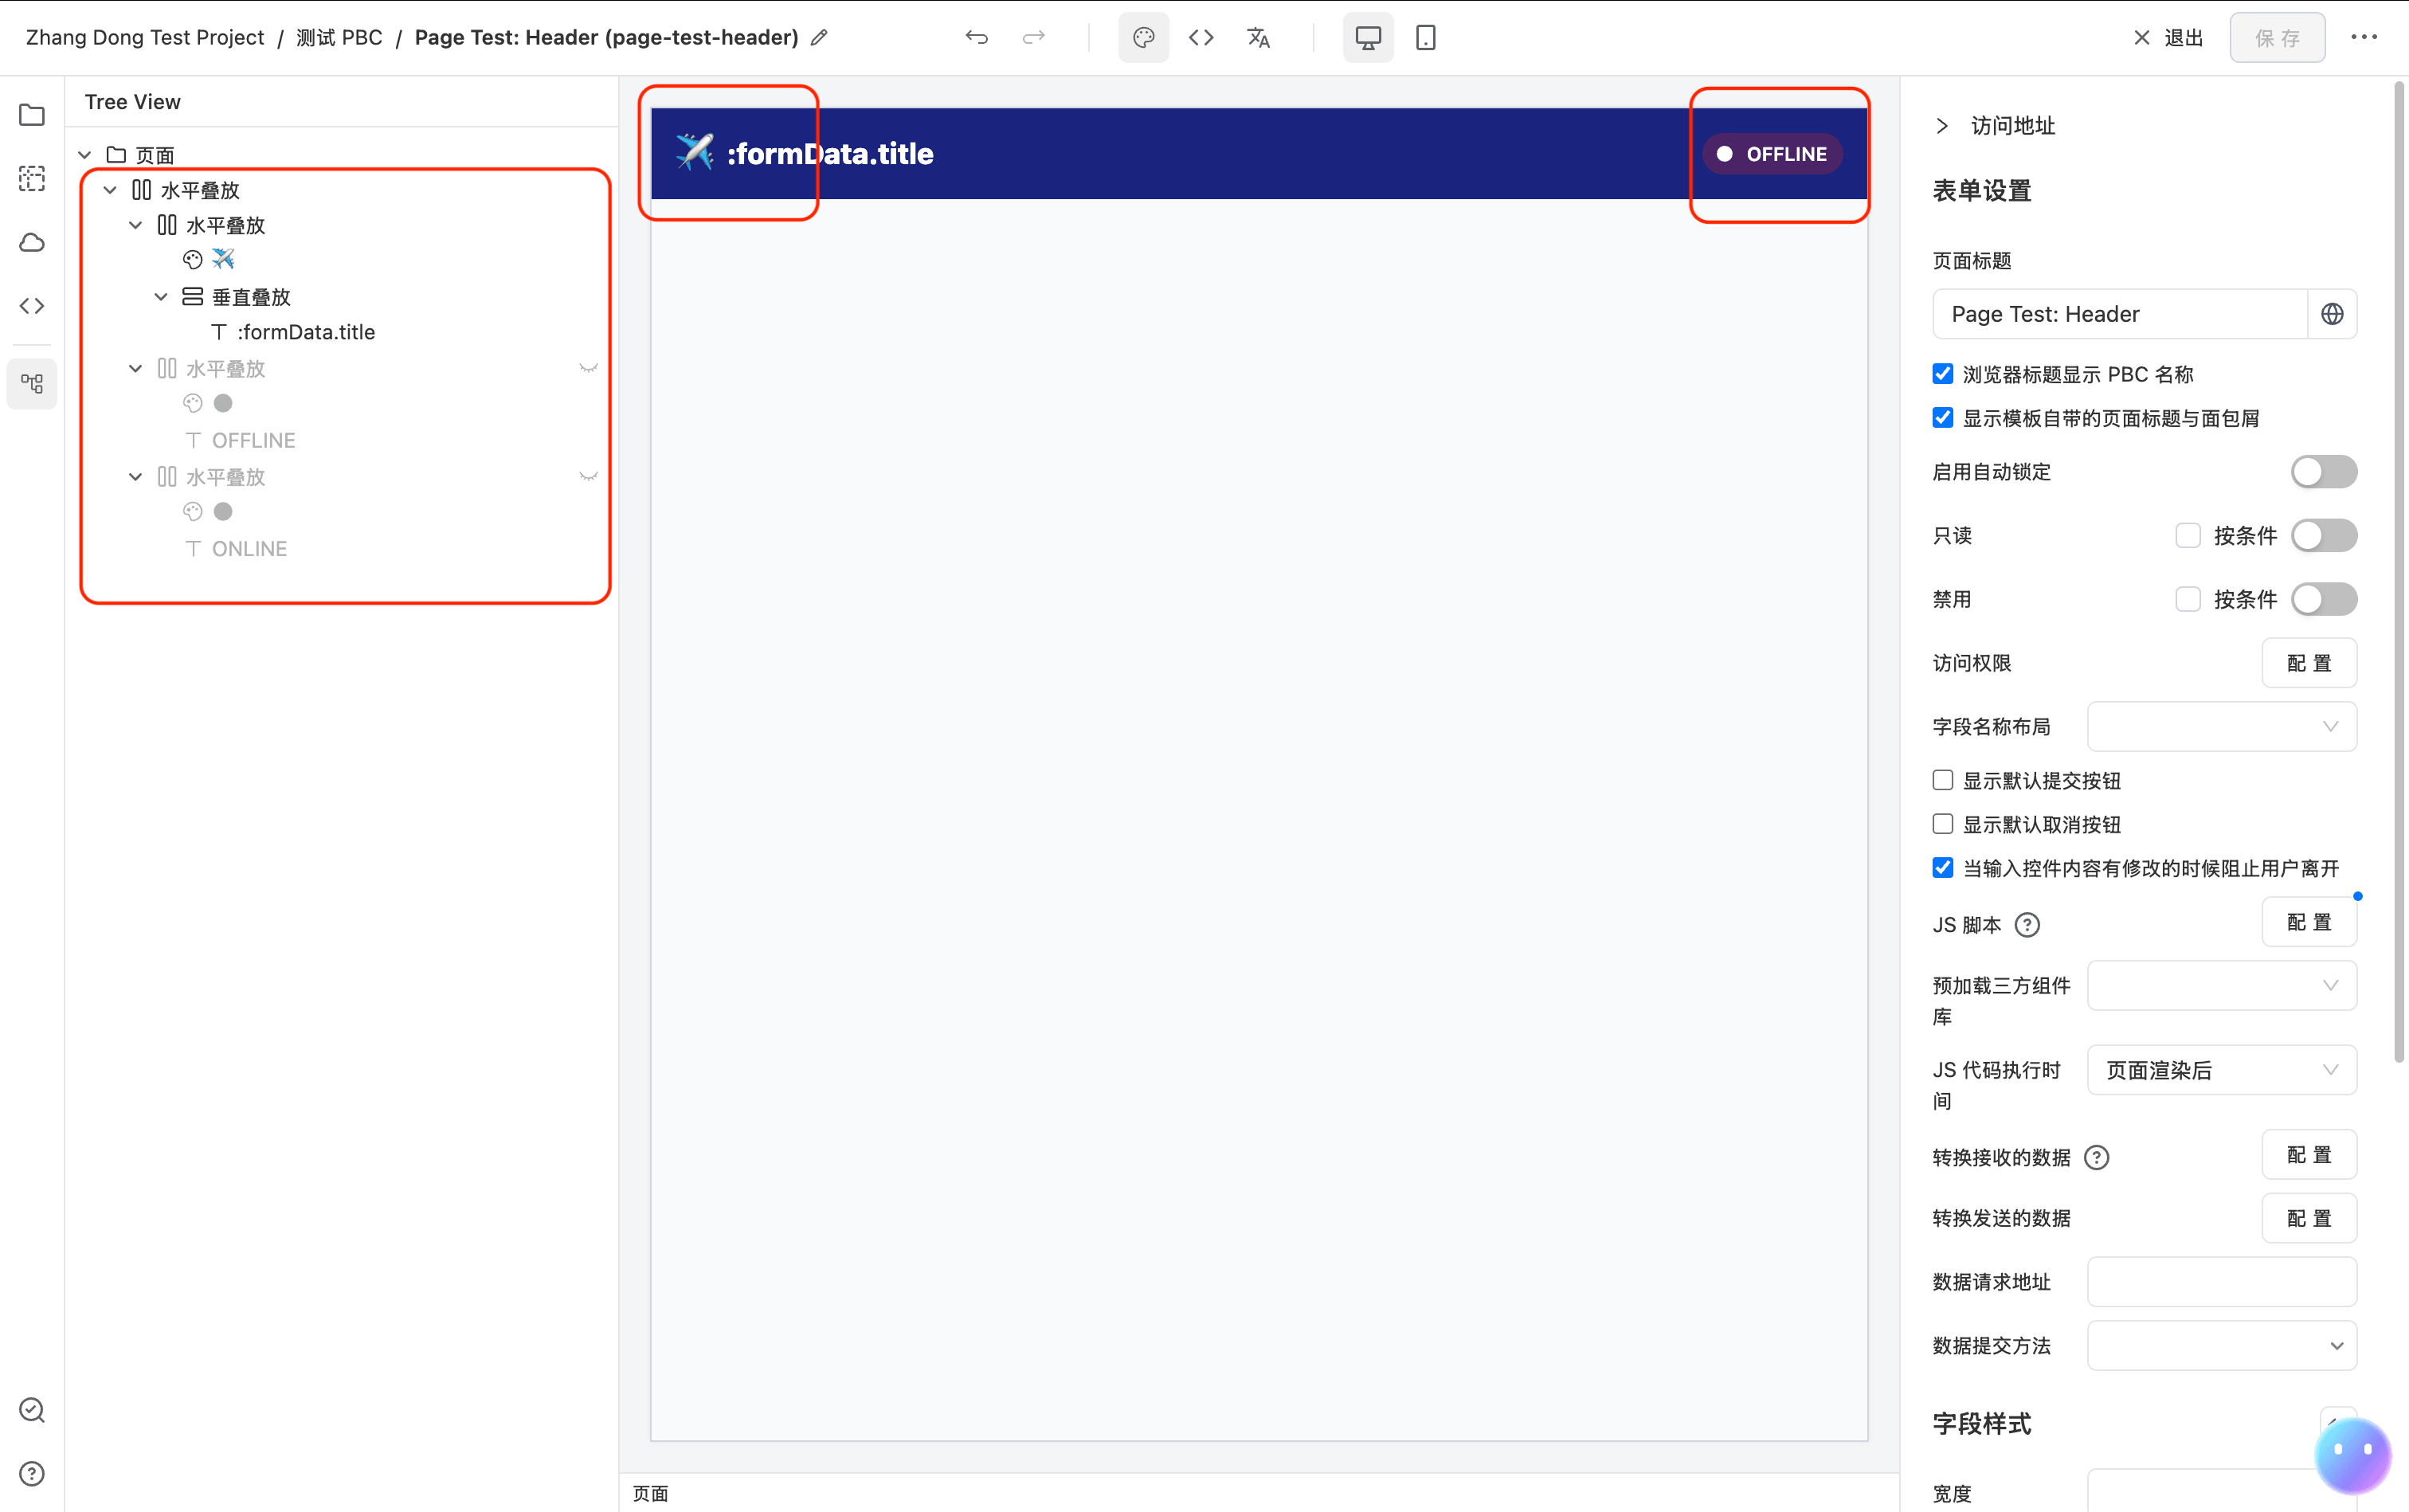Image resolution: width=2409 pixels, height=1512 pixels.
Task: Open the 数据提交方法 dropdown
Action: tap(2221, 1346)
